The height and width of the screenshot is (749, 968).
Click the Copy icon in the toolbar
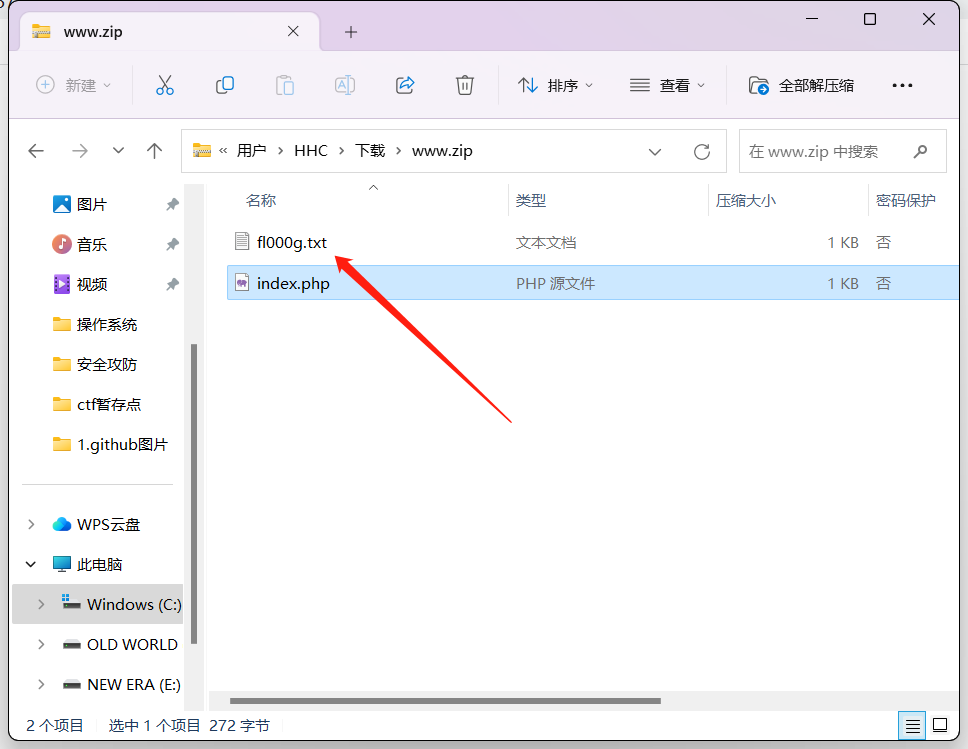pos(224,85)
